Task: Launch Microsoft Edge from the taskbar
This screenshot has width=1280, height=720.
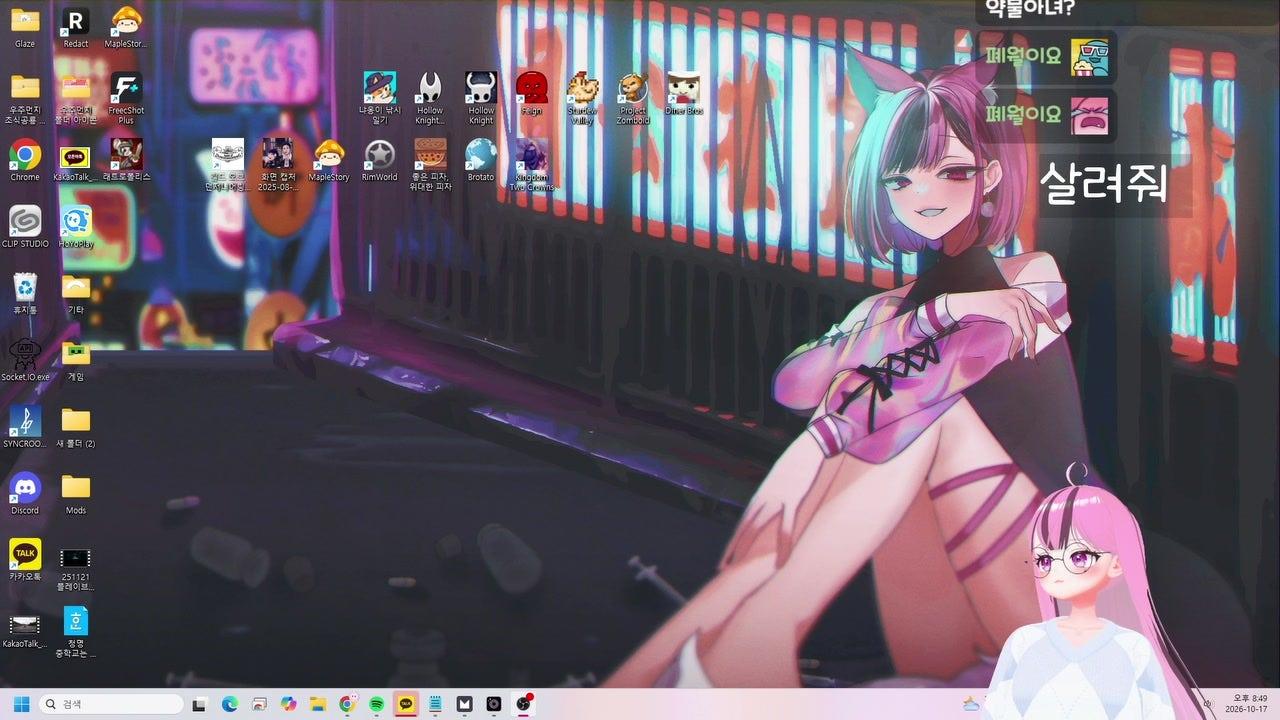Action: pyautogui.click(x=229, y=704)
